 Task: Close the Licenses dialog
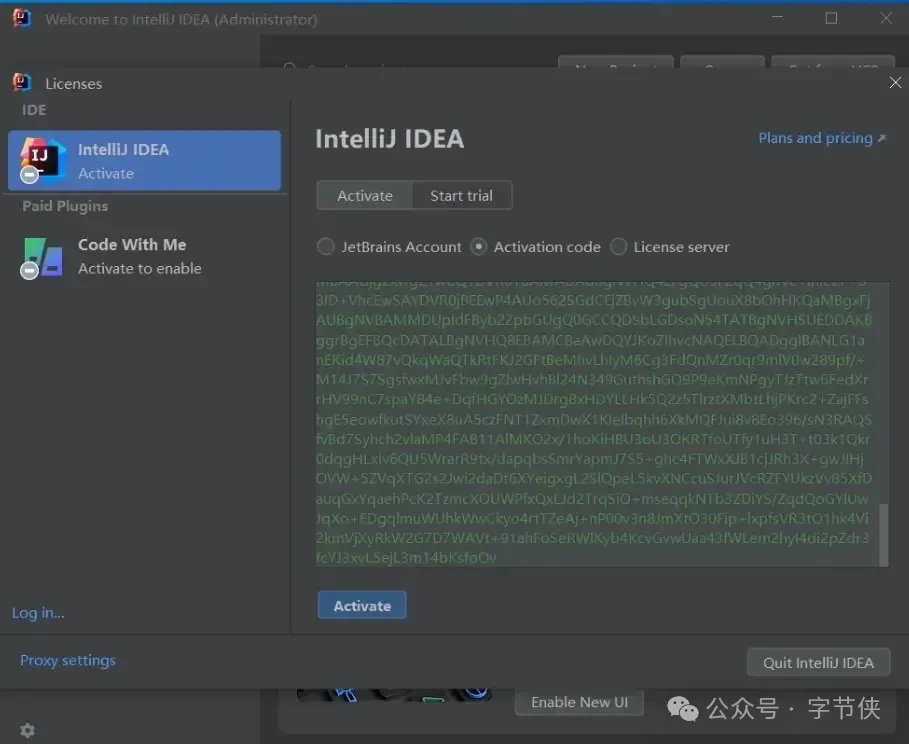point(895,83)
